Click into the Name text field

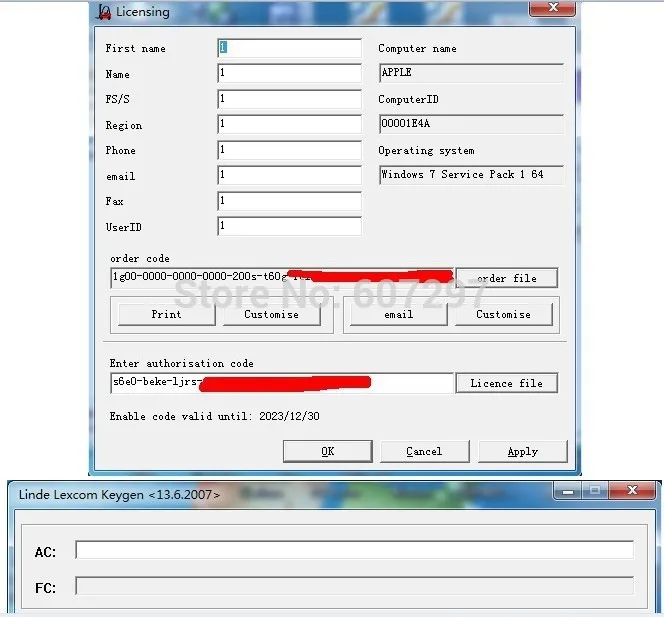coord(290,73)
